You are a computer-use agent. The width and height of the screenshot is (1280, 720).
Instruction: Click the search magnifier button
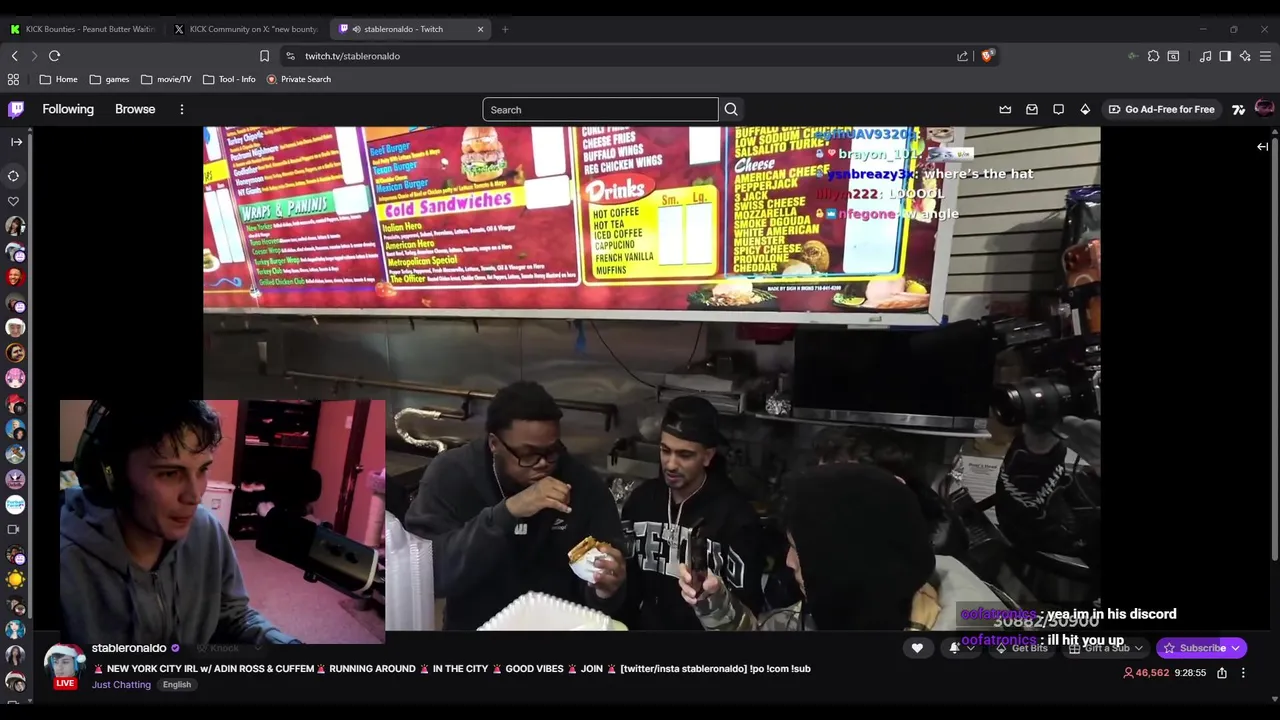tap(731, 109)
